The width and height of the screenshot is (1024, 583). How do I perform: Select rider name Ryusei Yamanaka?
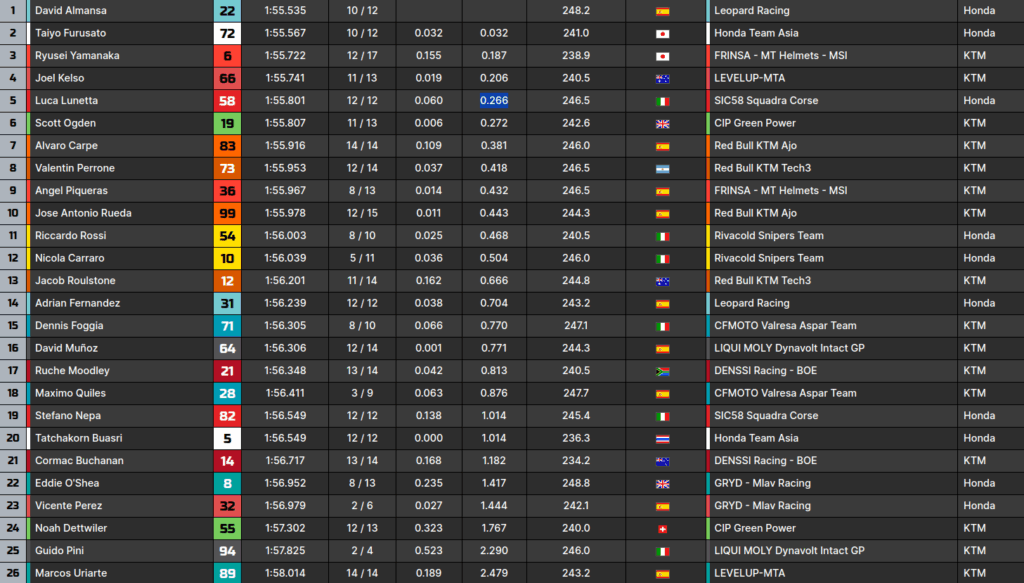click(77, 55)
